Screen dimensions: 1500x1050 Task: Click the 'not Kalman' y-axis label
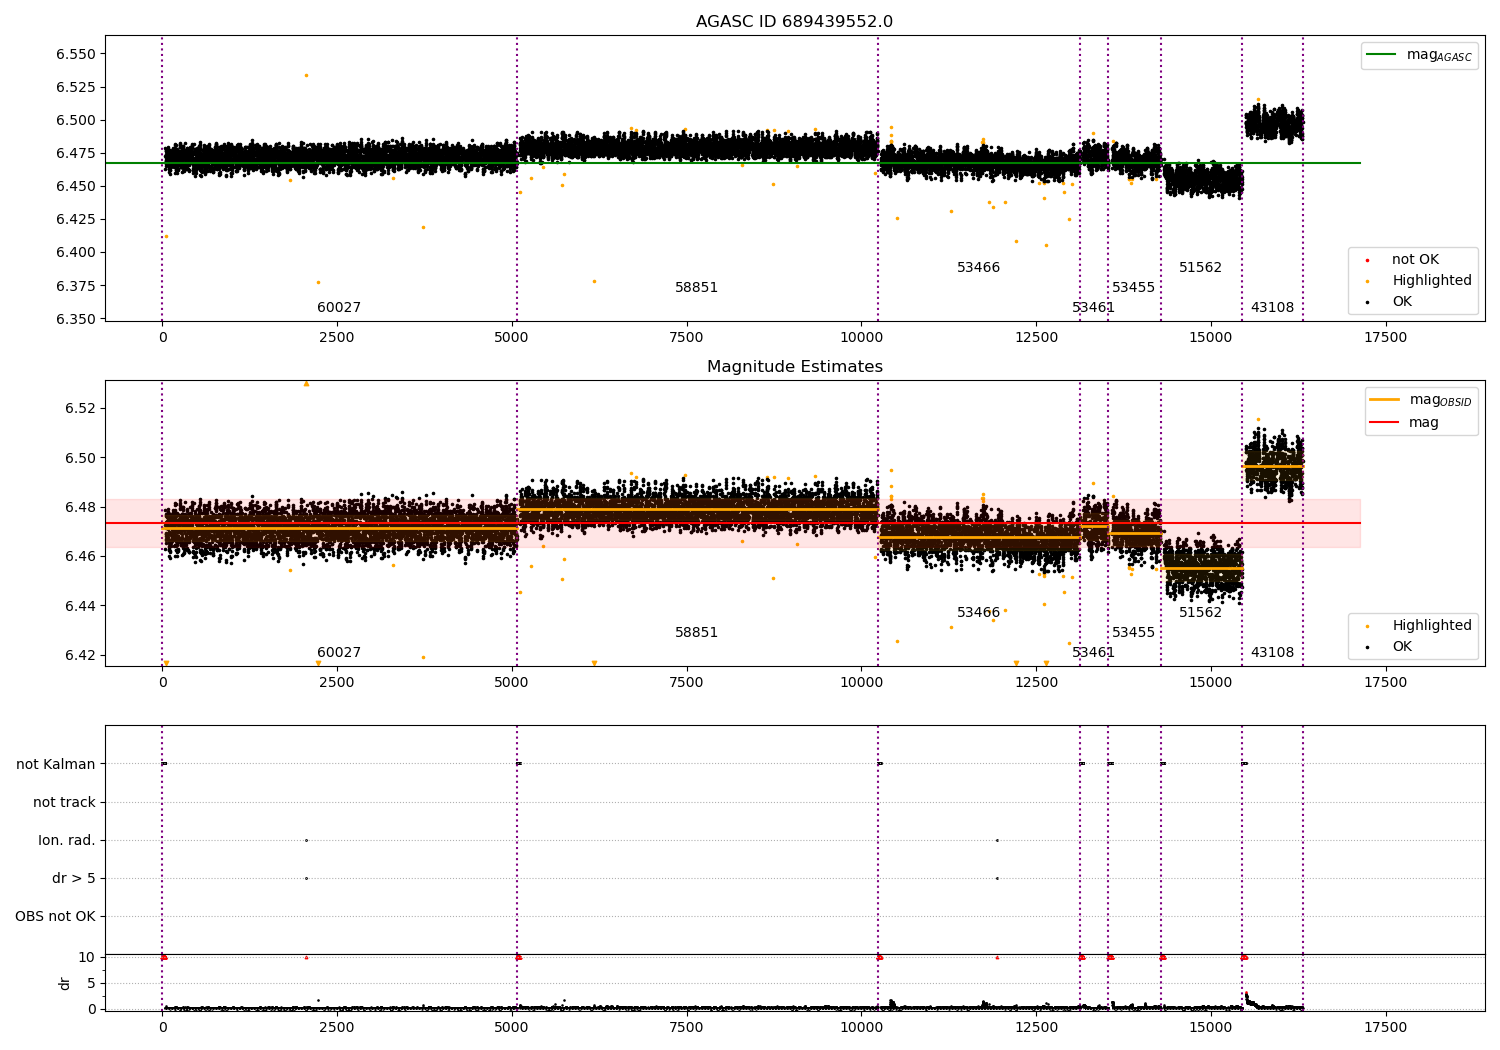pos(56,765)
